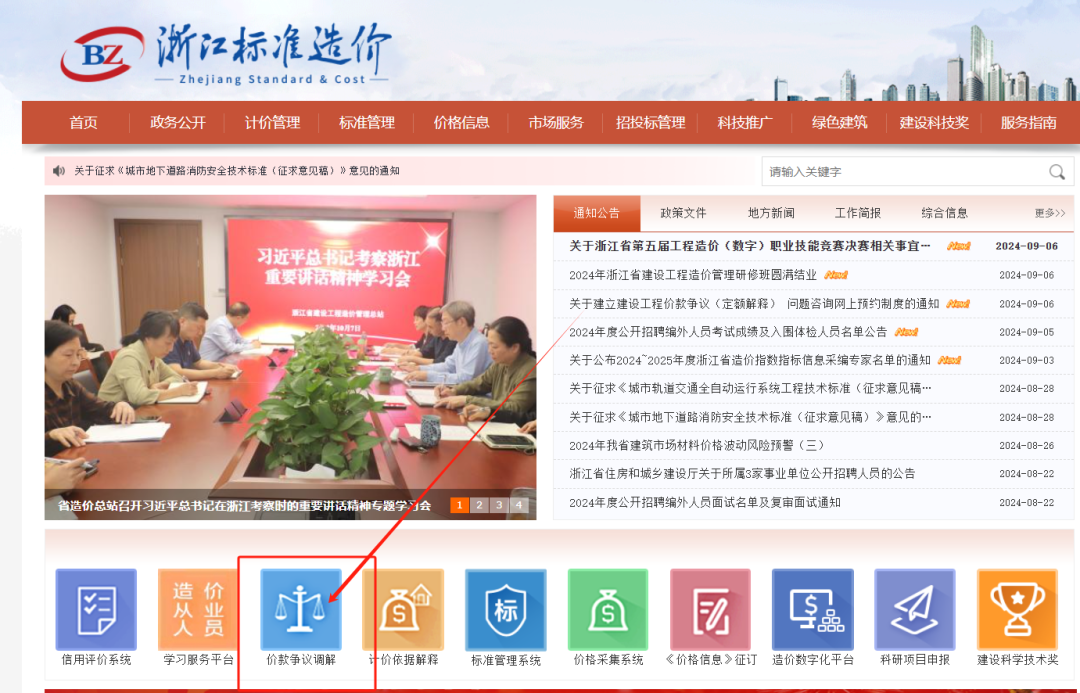Screen dimensions: 1080x693
Task: Click the magnifying glass search icon
Action: (x=1058, y=172)
